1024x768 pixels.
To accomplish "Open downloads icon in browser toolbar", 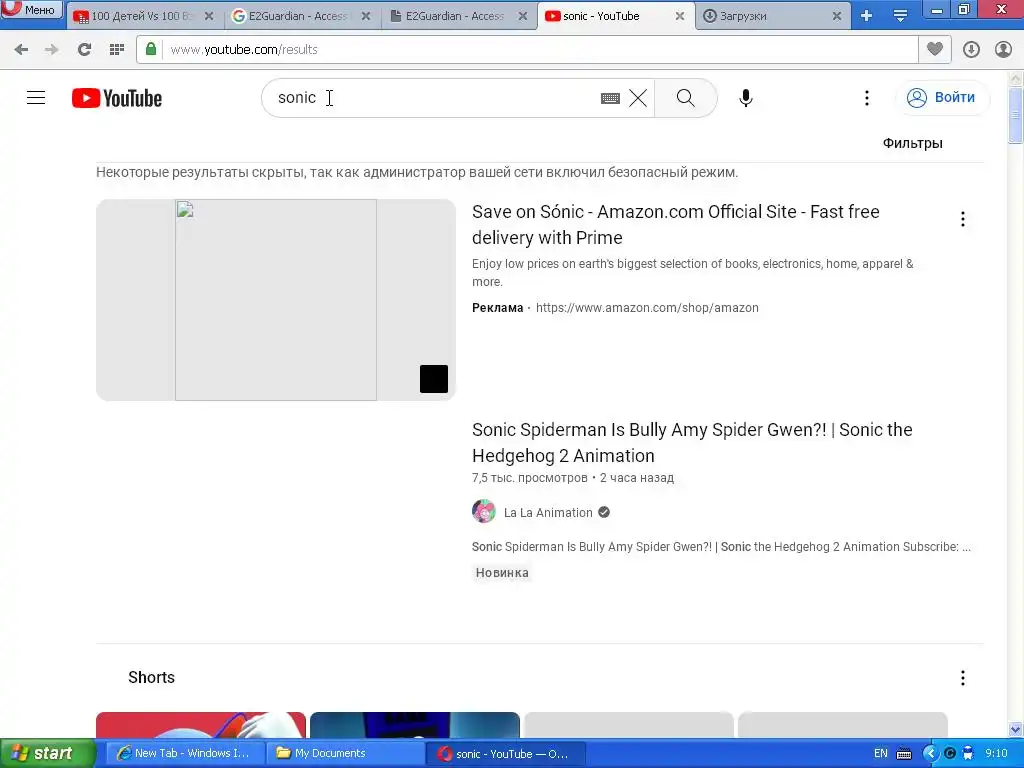I will point(971,50).
